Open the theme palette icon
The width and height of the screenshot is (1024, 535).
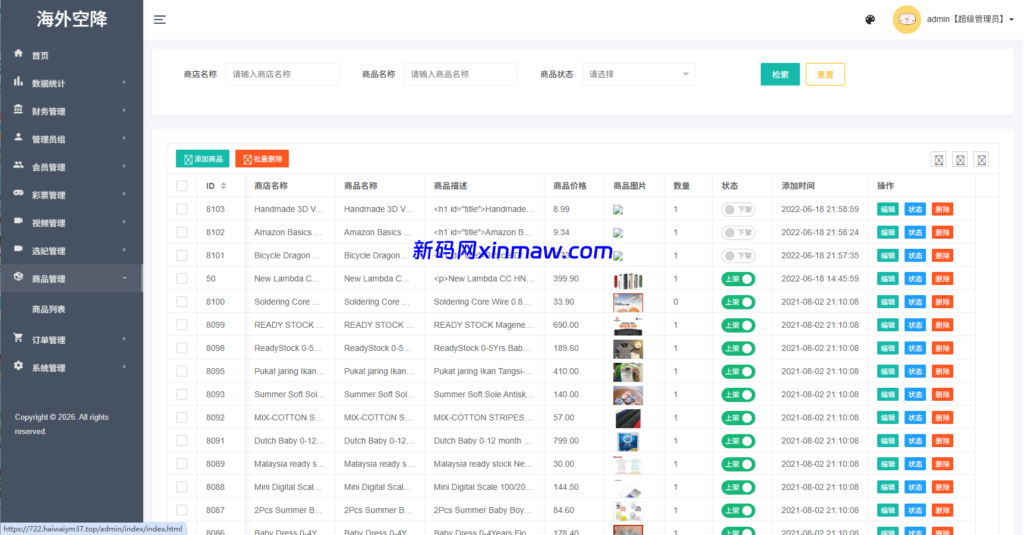(x=870, y=20)
